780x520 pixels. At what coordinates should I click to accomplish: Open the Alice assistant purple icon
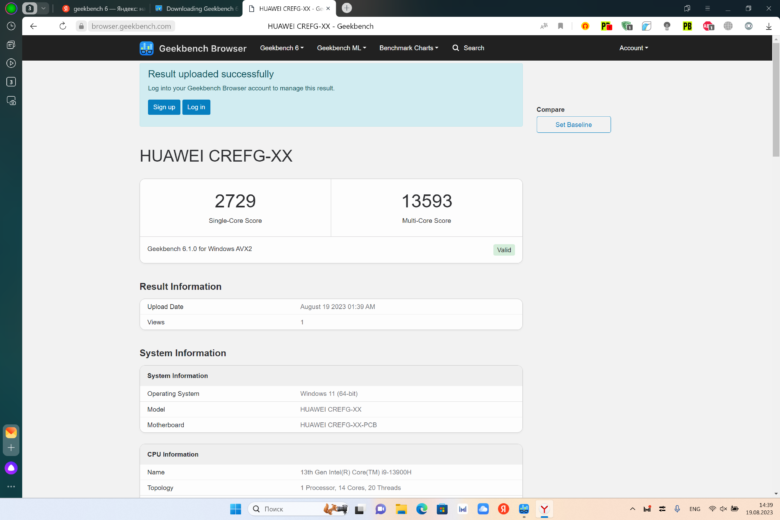point(11,468)
